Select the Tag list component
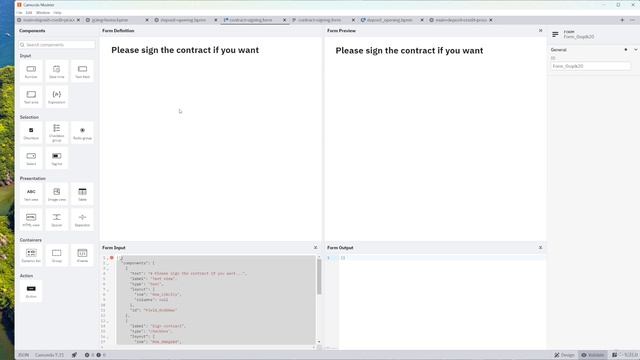 tap(57, 158)
